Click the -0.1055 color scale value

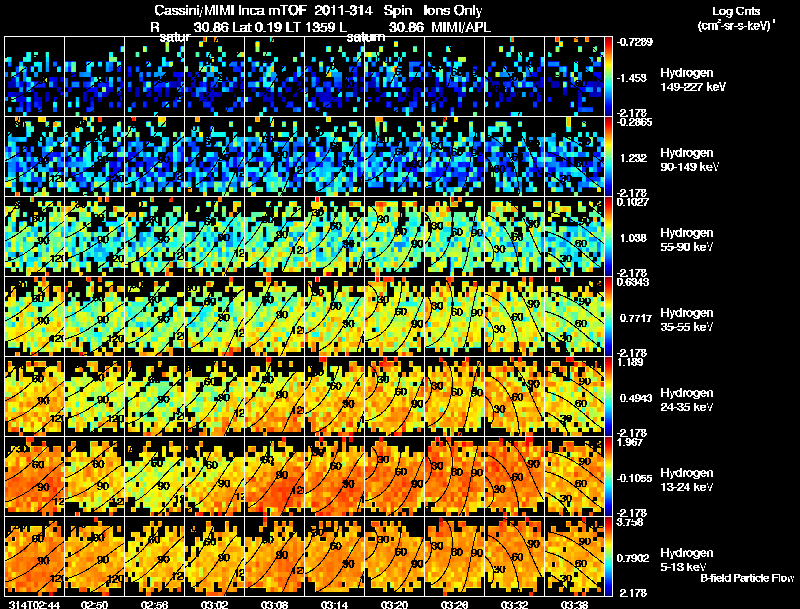click(x=634, y=478)
